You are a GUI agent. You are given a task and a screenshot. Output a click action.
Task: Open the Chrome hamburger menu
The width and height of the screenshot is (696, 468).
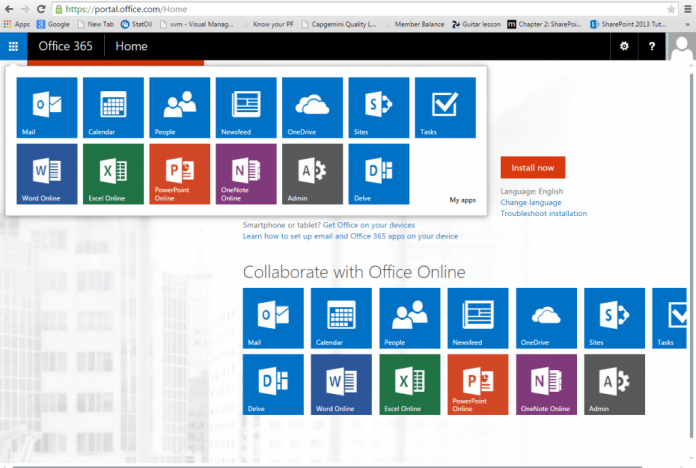click(x=688, y=9)
